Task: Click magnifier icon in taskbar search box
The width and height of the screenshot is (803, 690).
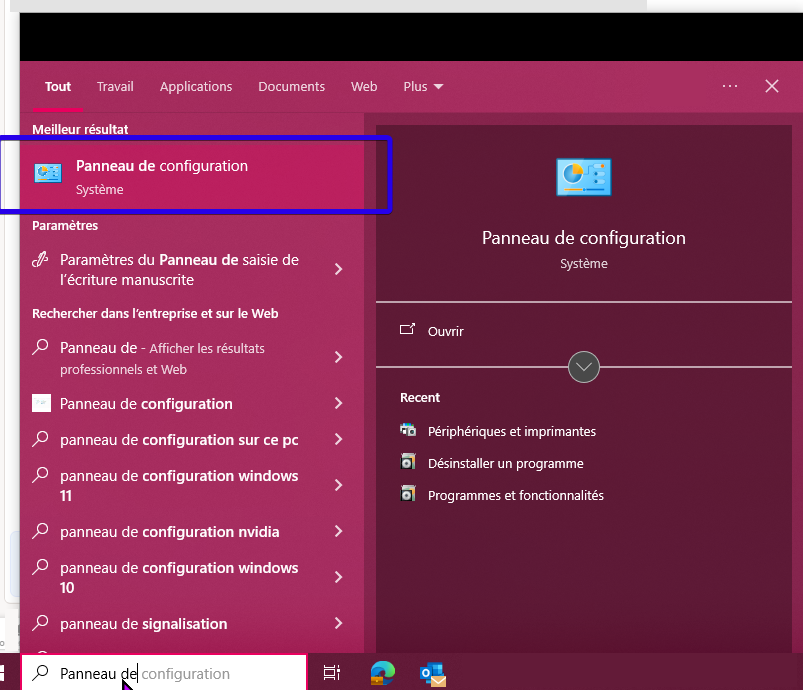Action: coord(40,673)
